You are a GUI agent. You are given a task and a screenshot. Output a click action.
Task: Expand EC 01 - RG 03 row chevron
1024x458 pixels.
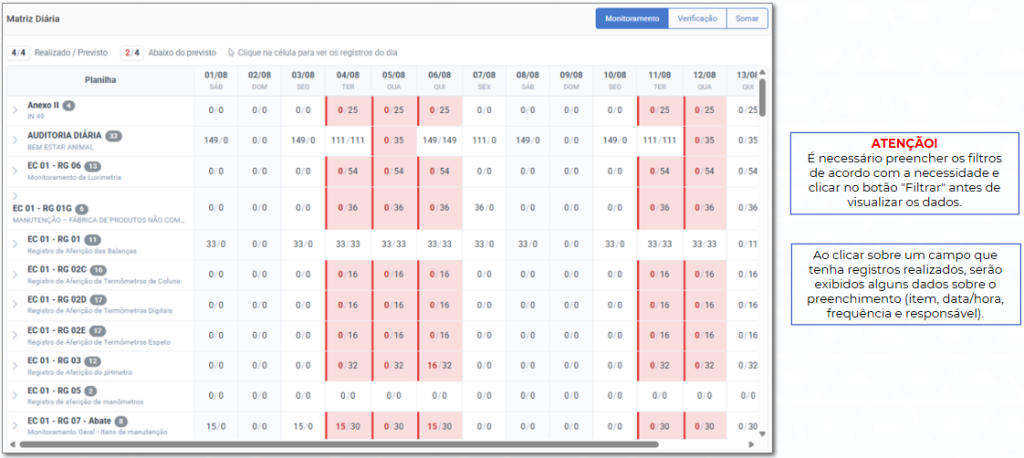[x=15, y=366]
